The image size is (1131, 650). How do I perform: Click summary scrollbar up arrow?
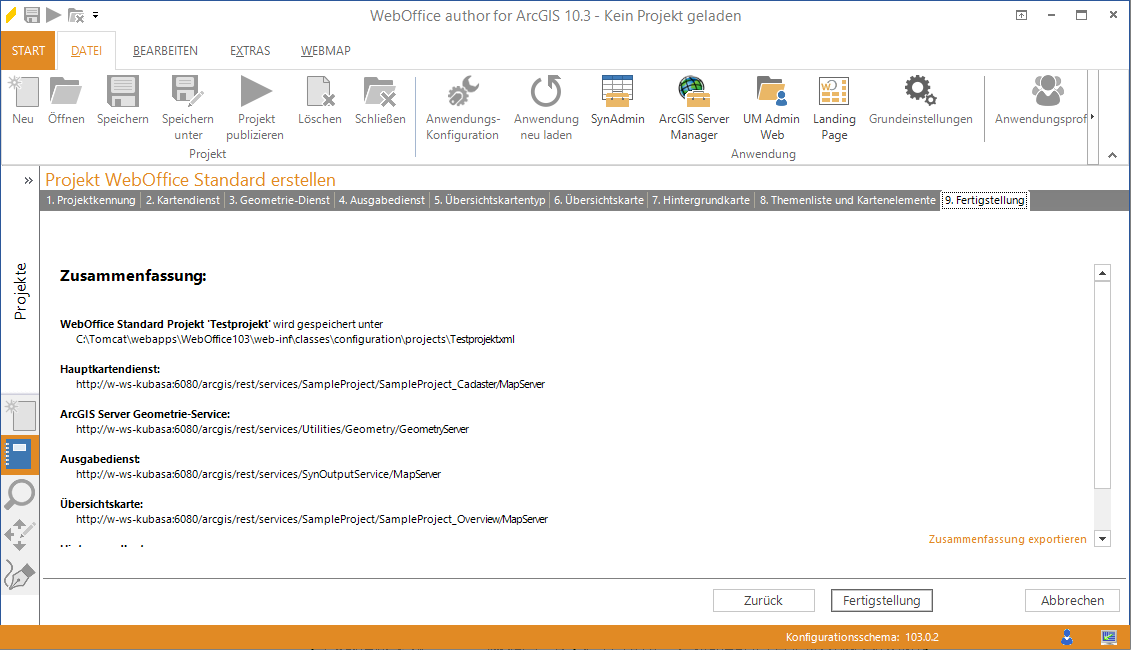(1102, 273)
